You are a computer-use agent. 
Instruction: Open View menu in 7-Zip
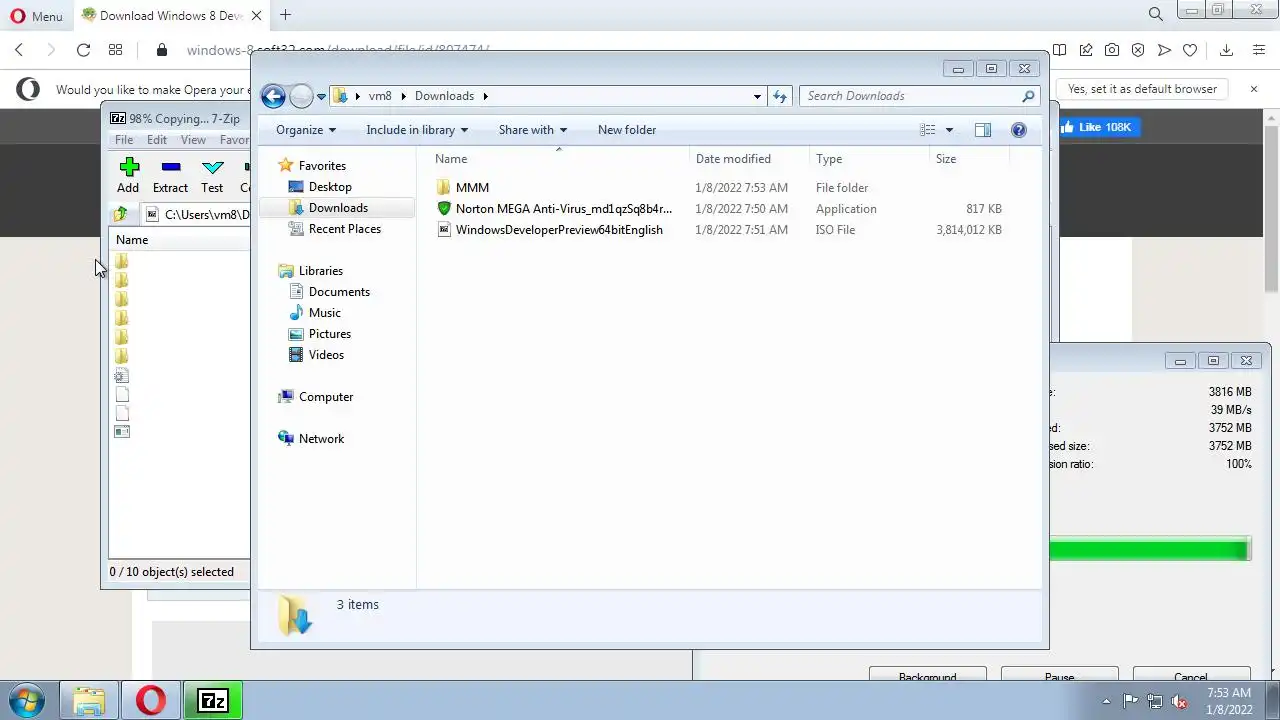click(193, 140)
